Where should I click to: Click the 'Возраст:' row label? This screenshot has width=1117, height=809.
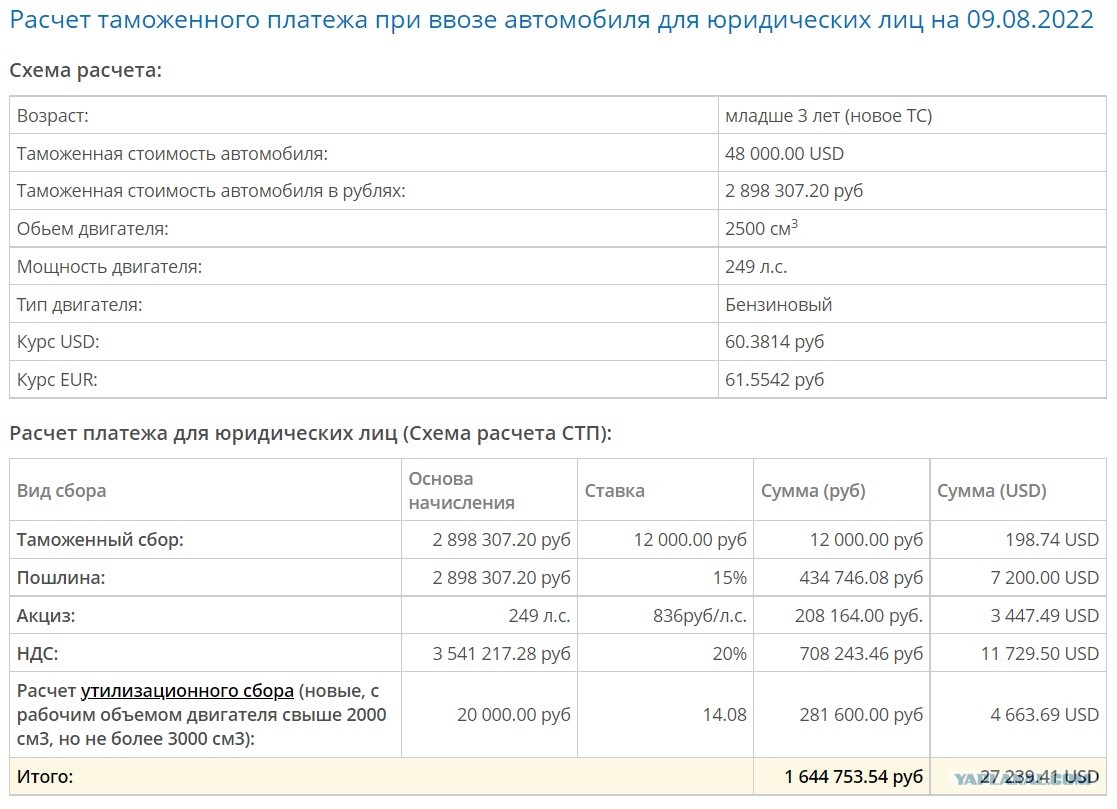pyautogui.click(x=53, y=116)
